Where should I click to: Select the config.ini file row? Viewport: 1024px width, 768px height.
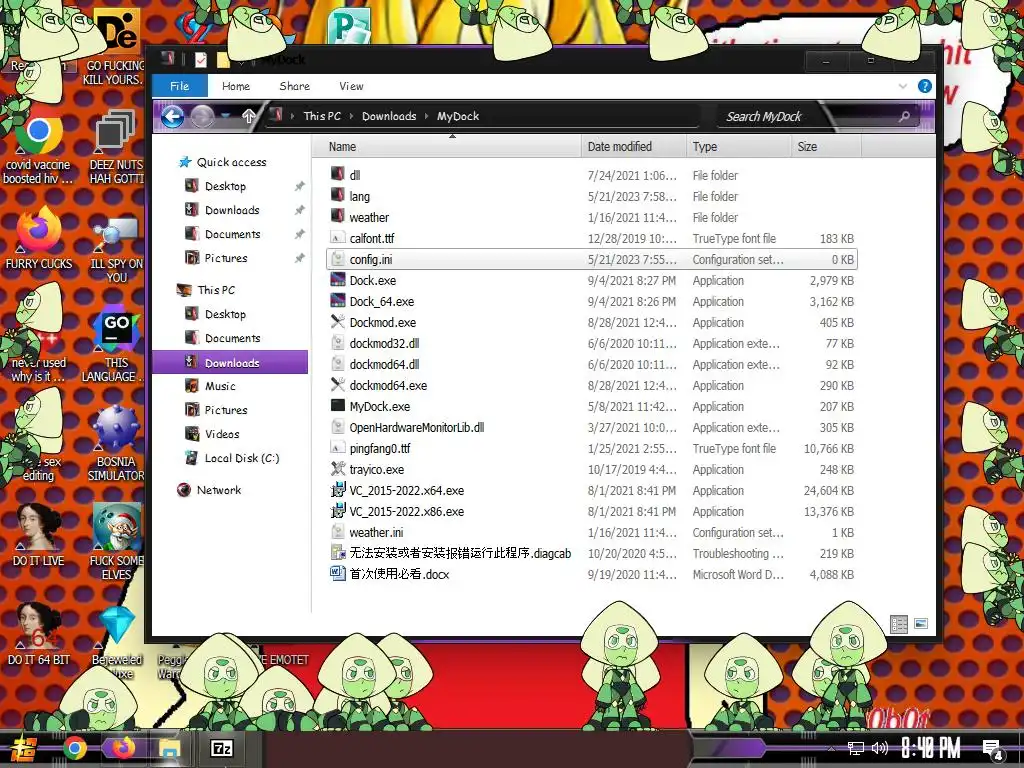click(592, 259)
